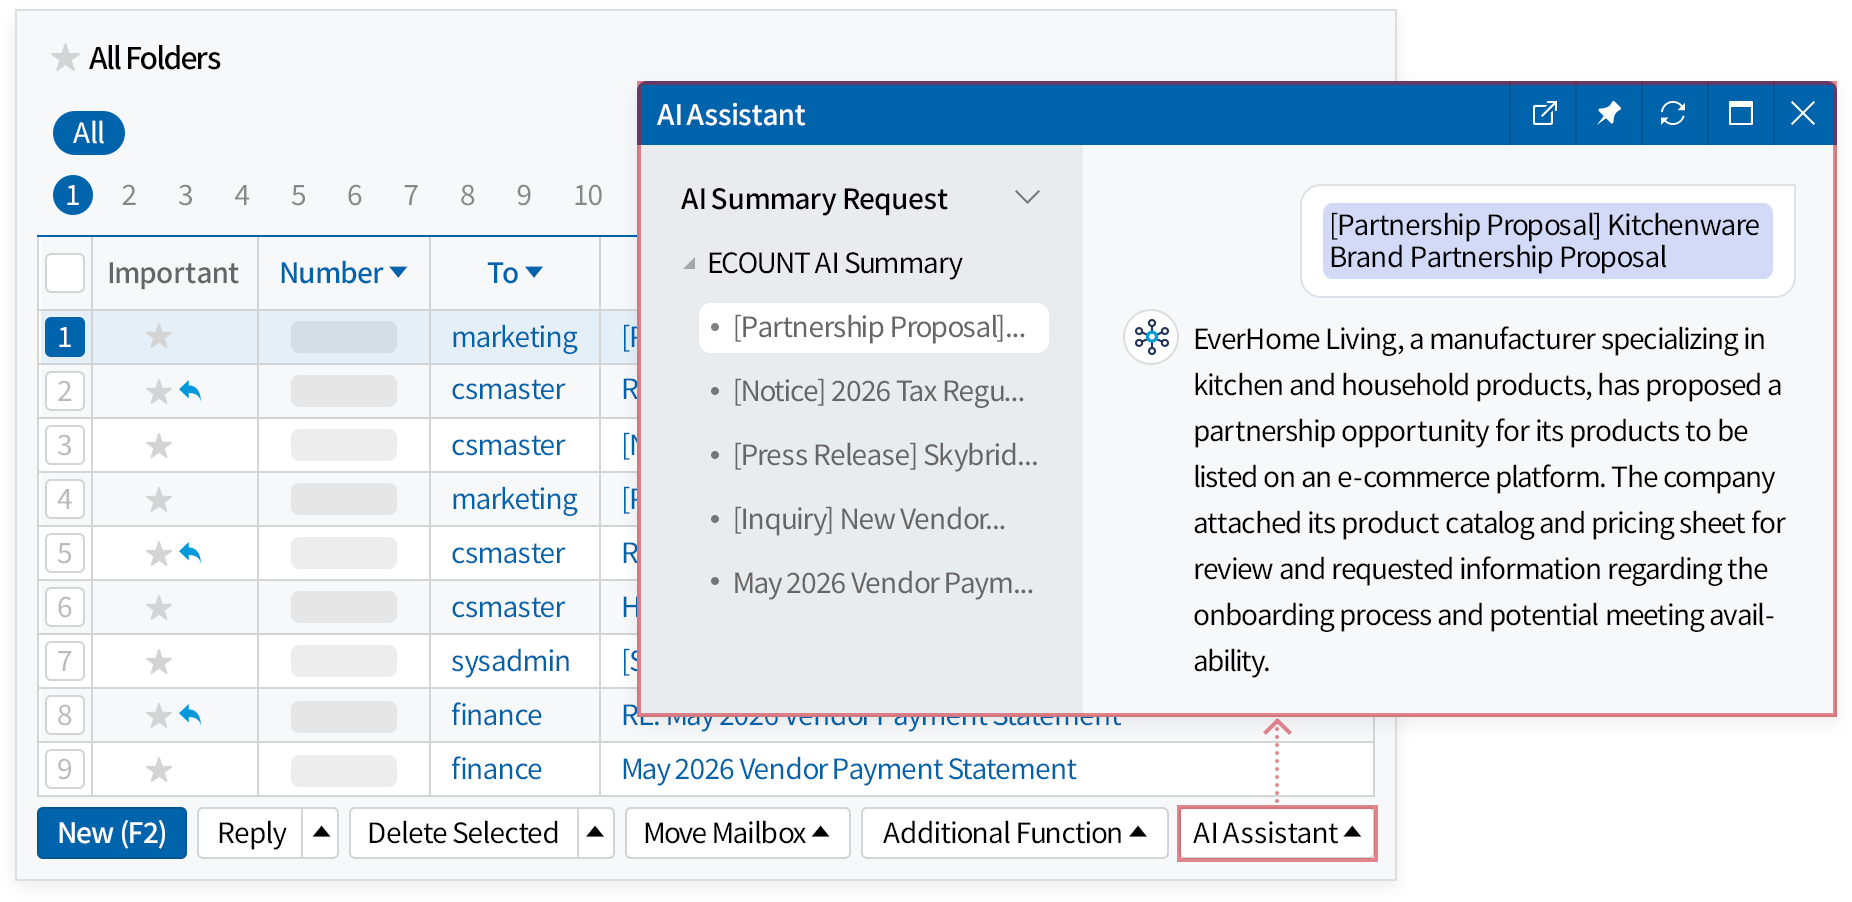Image resolution: width=1852 pixels, height=902 pixels.
Task: Collapse the ECOUNT AI Summary tree node
Action: [689, 264]
